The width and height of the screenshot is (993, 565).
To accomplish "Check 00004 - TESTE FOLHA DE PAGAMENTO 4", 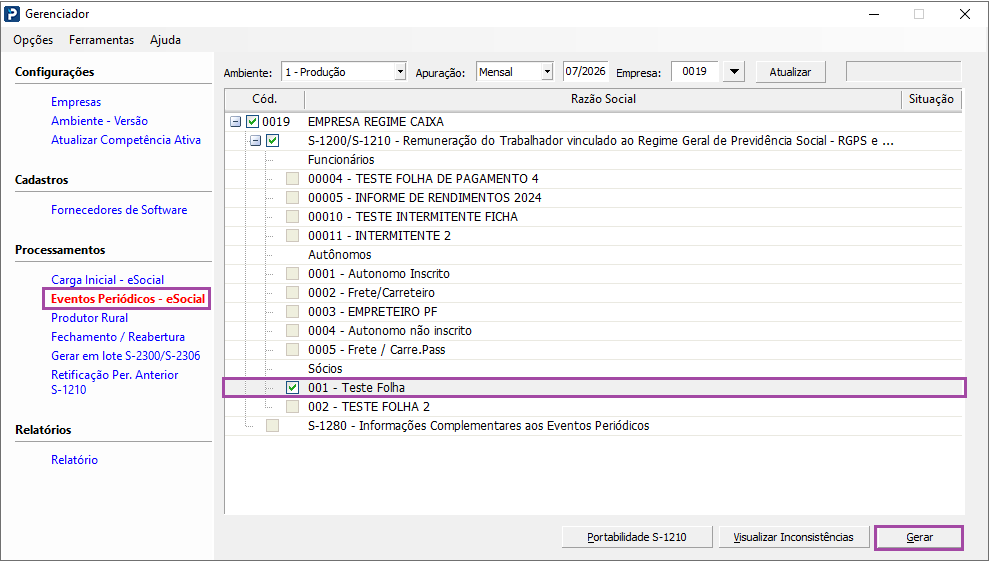I will (x=292, y=179).
